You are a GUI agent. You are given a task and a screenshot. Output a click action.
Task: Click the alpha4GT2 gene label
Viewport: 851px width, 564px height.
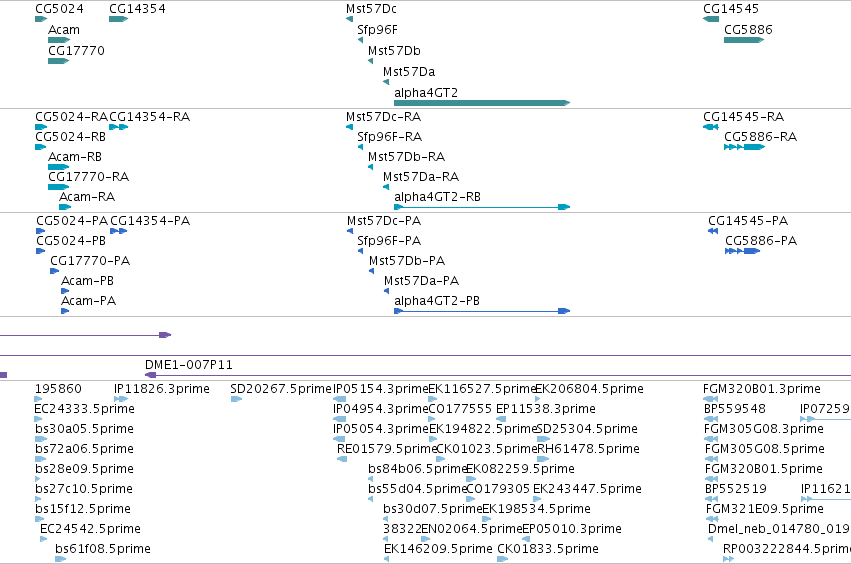click(426, 93)
